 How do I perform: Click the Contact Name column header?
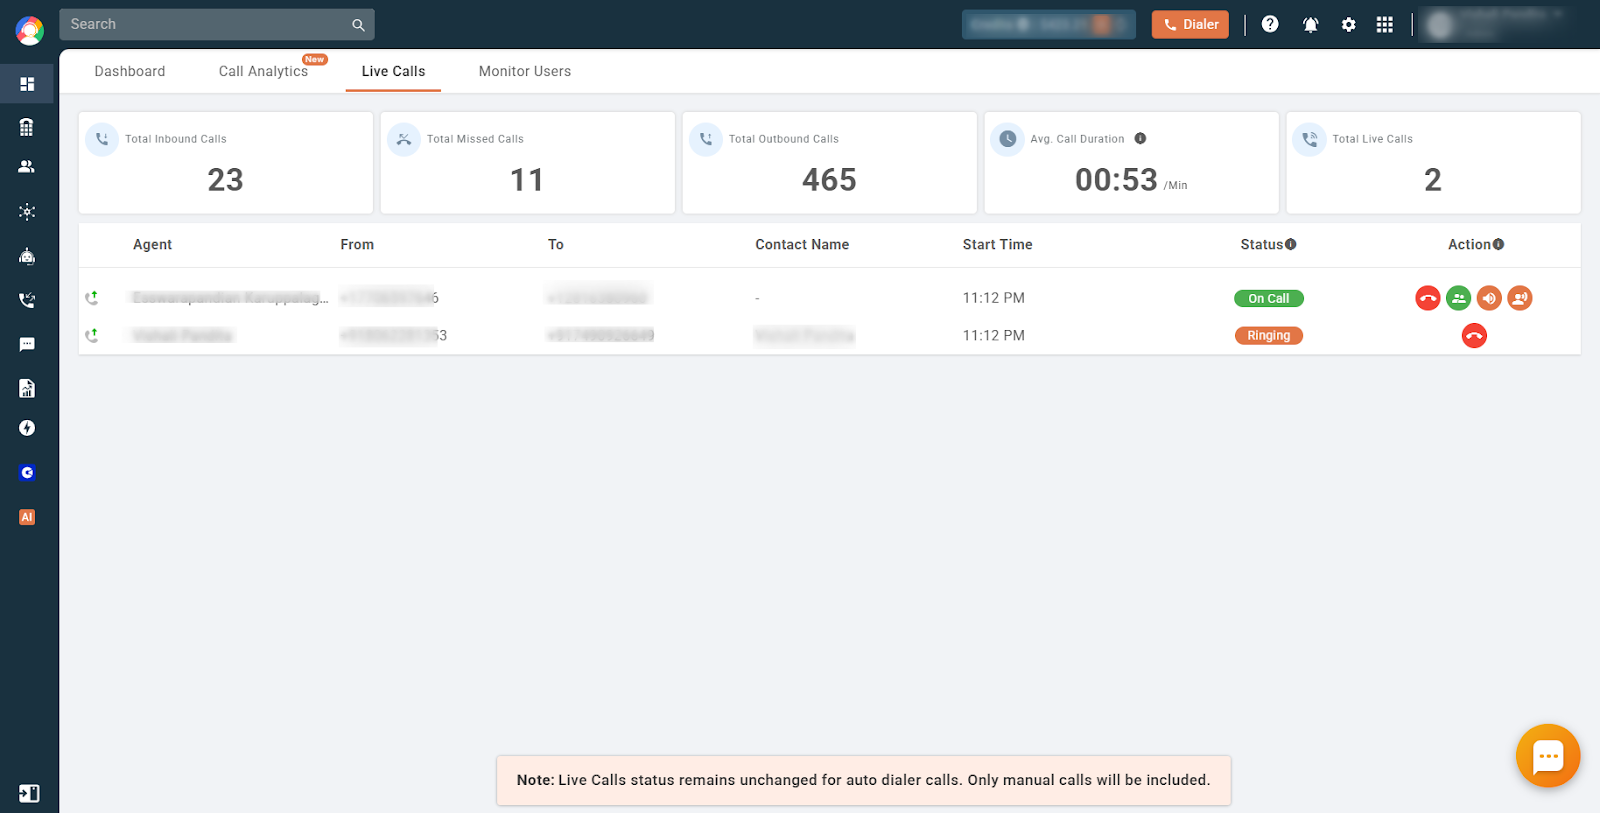pos(802,244)
